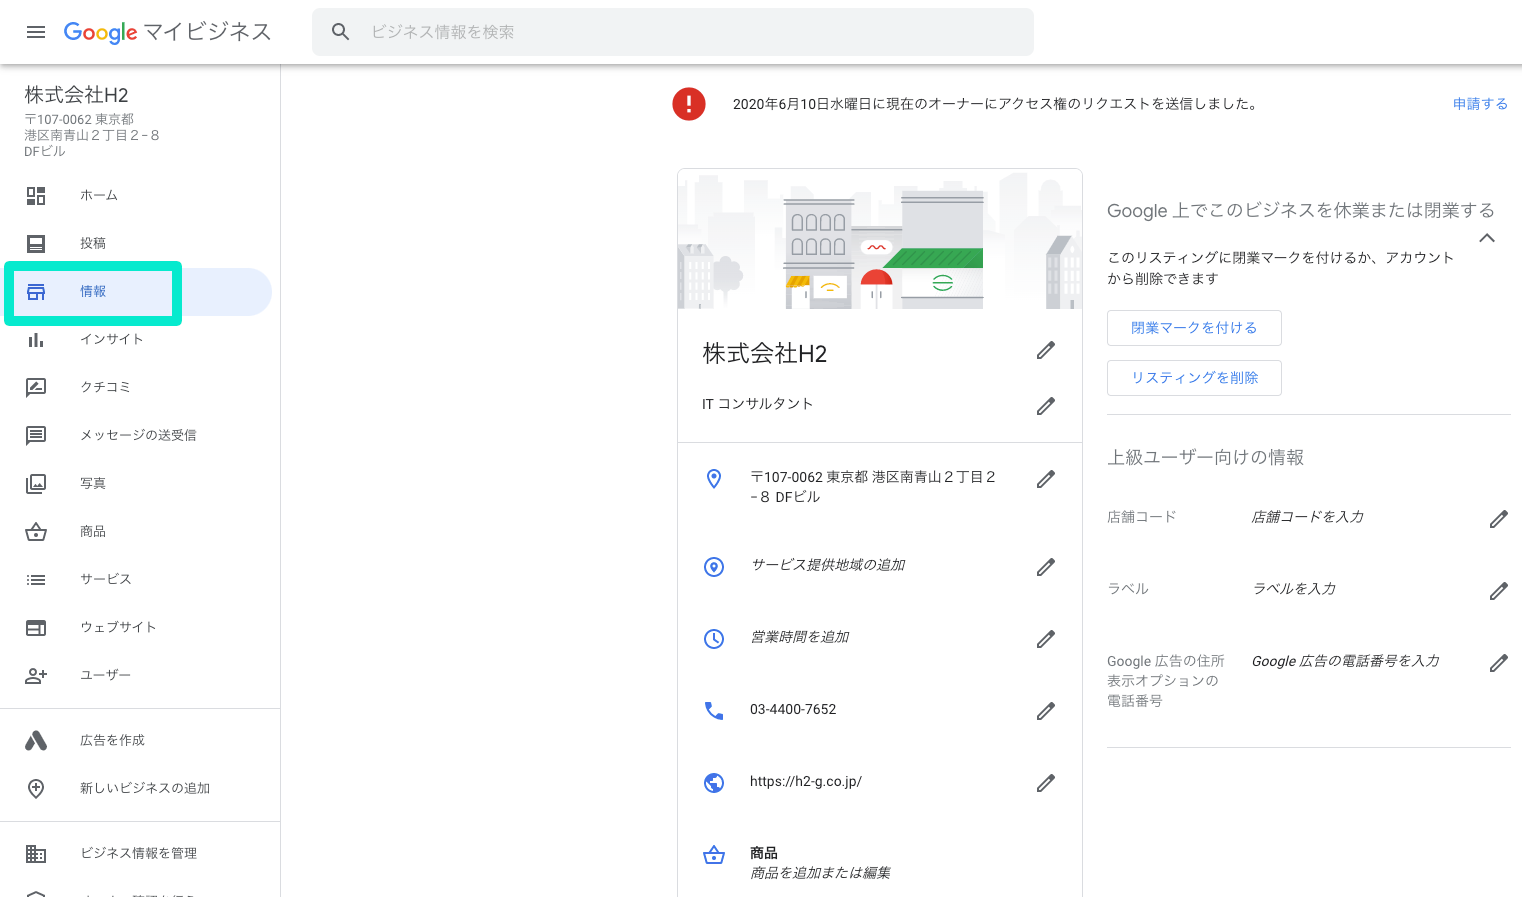The height and width of the screenshot is (897, 1522).
Task: Click the 投稿 posts icon
Action: [36, 243]
